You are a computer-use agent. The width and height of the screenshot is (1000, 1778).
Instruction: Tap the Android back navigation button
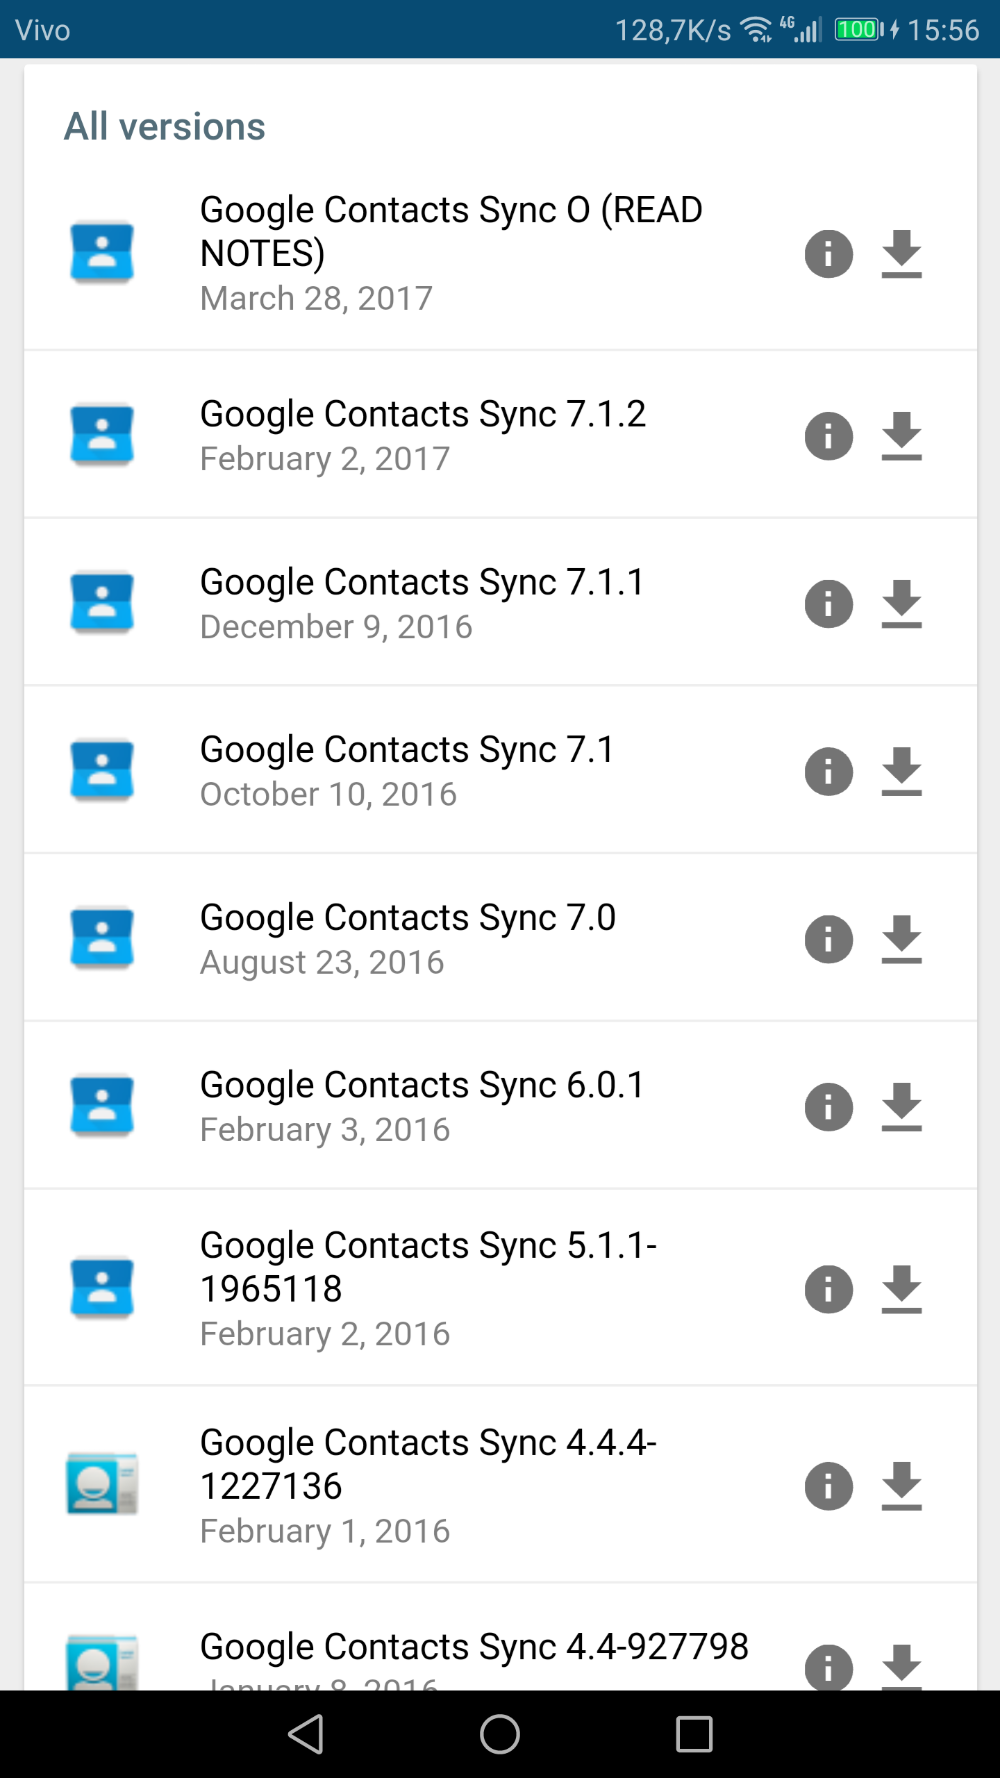pyautogui.click(x=306, y=1734)
